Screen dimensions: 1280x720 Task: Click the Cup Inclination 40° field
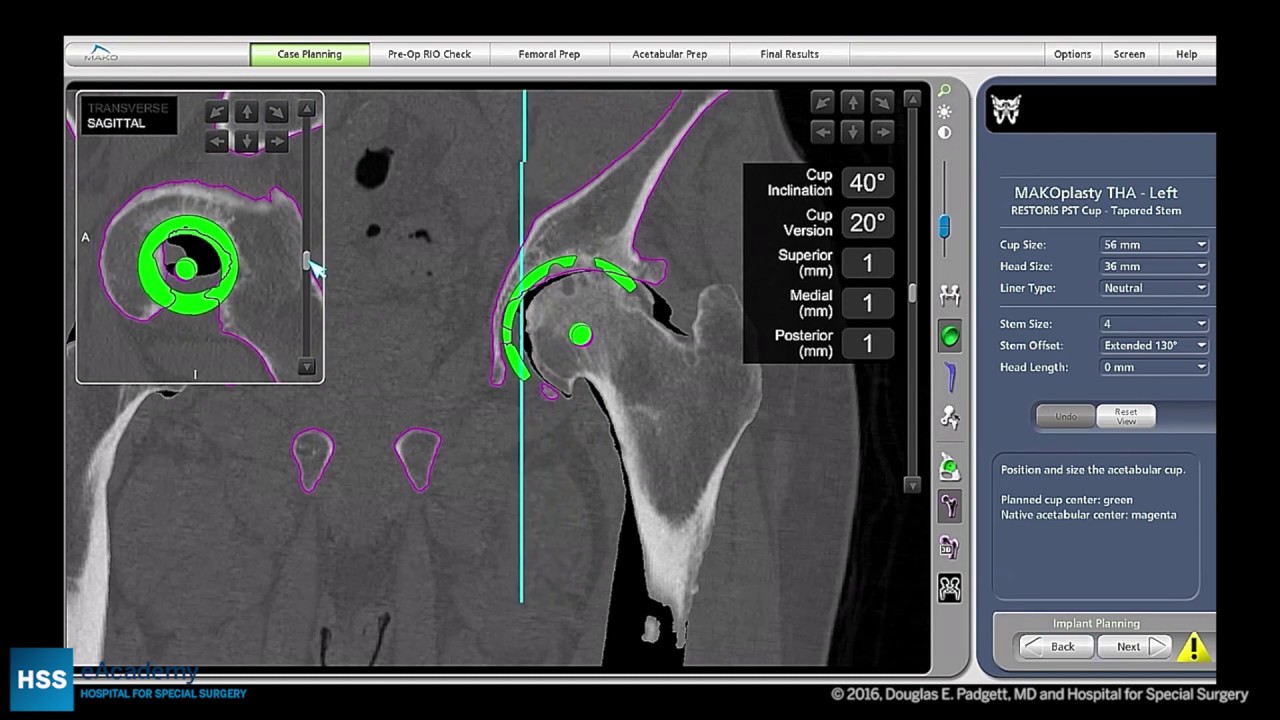pyautogui.click(x=867, y=182)
